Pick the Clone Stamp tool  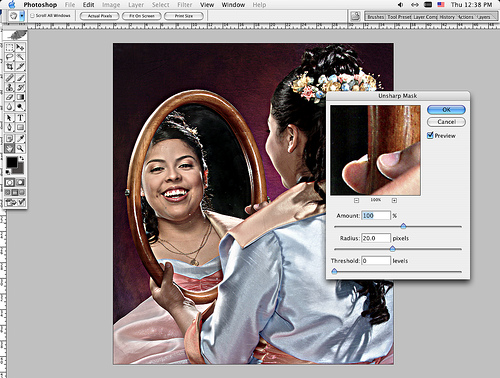tap(9, 88)
